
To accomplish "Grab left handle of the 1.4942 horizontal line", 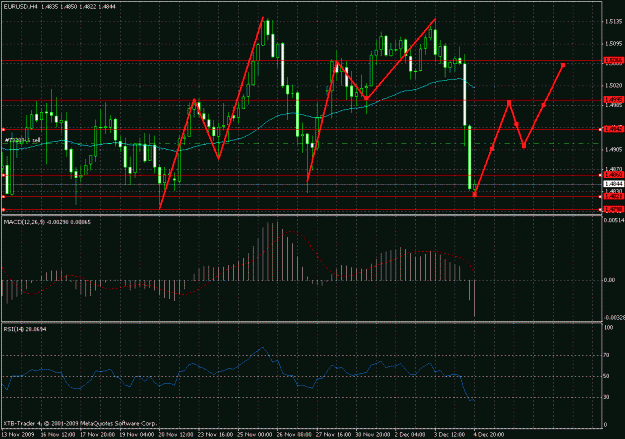I will [x=3, y=129].
